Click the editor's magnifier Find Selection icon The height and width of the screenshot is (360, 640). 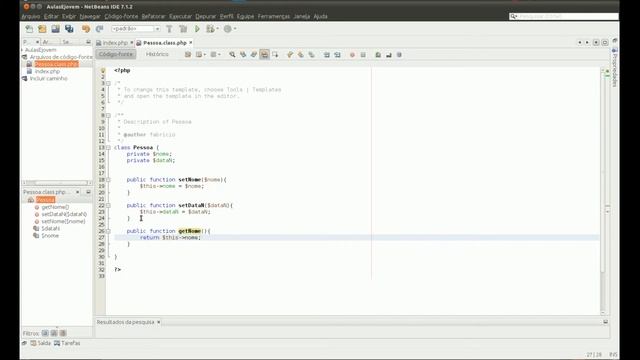tap(232, 54)
